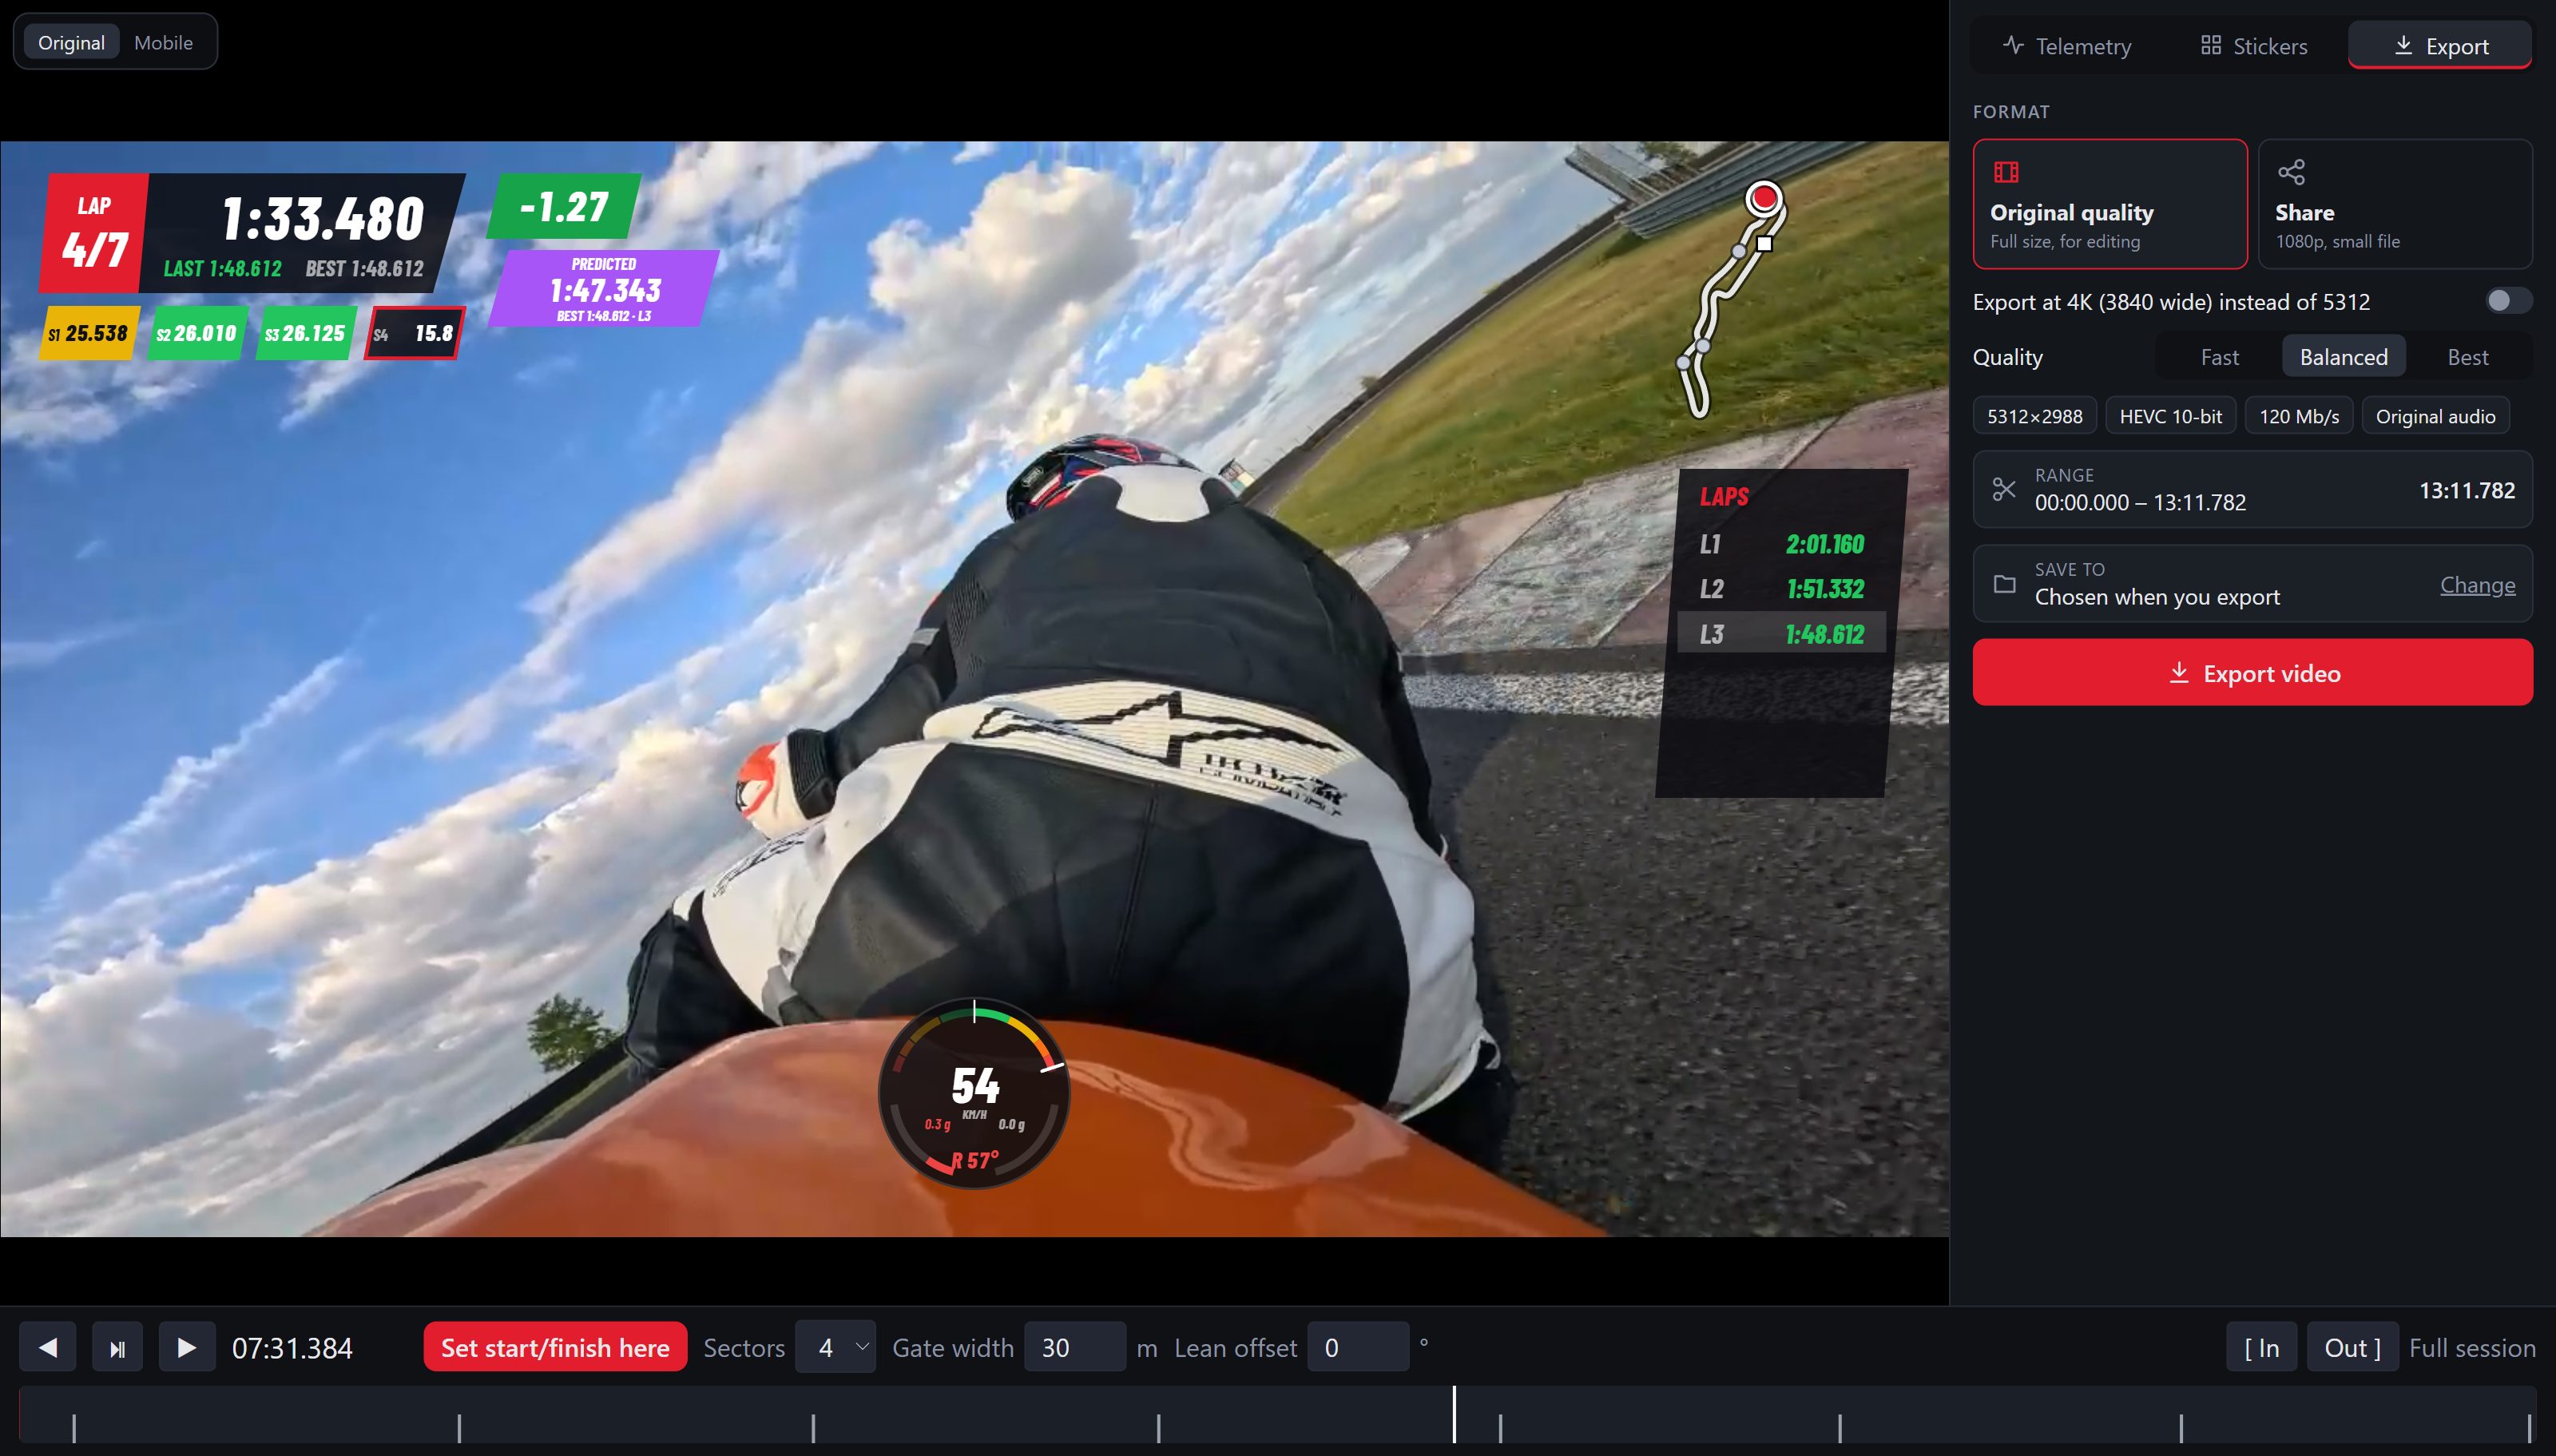Screen dimensions: 2556x1456
Task: Click the Lean offset input field
Action: (x=1357, y=1347)
